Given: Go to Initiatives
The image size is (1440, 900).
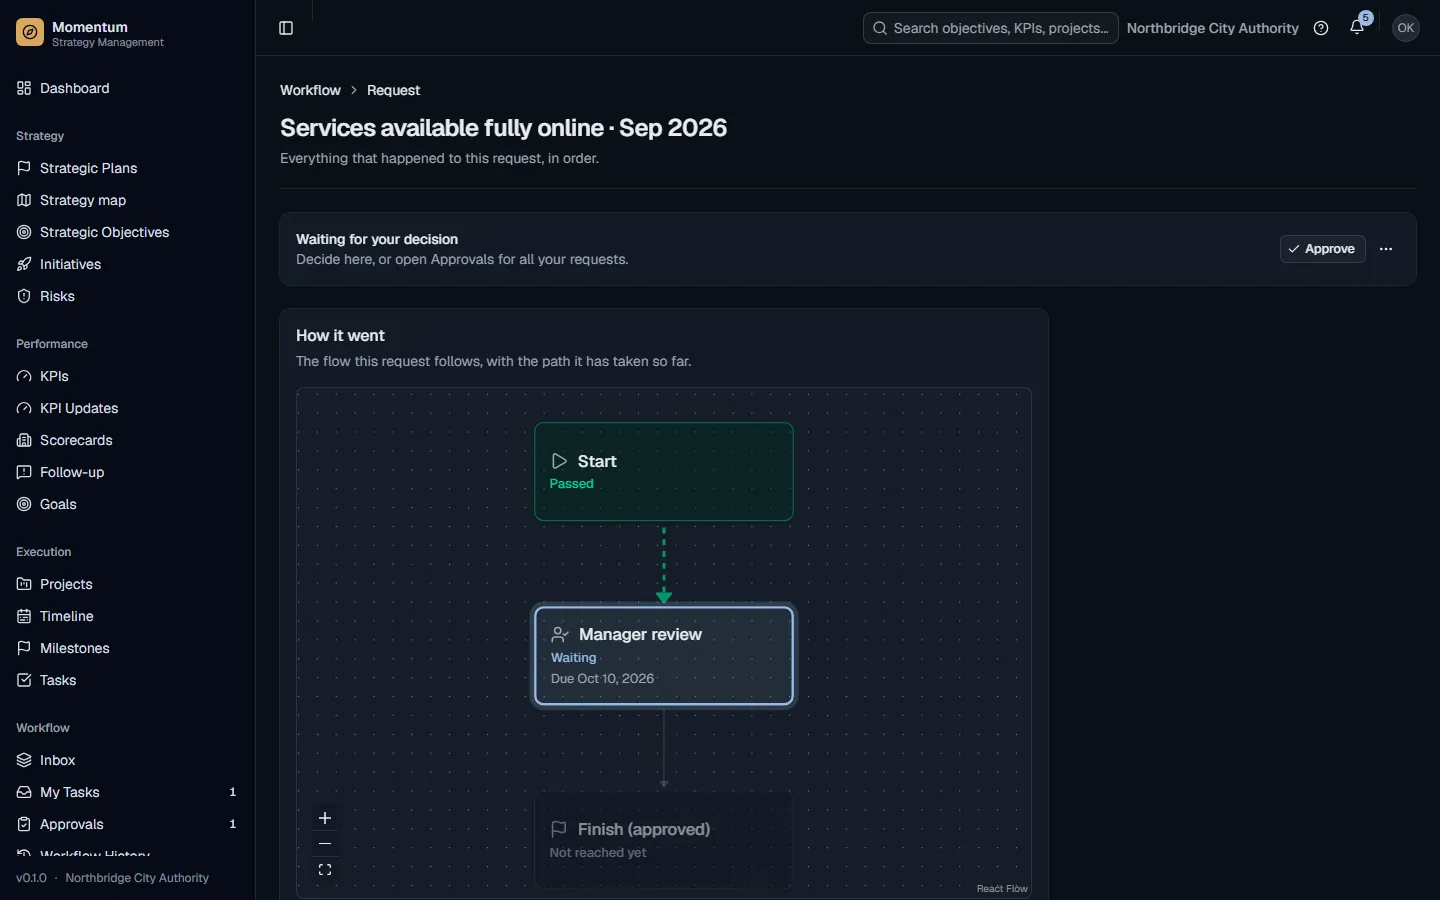Looking at the screenshot, I should [x=127, y=264].
